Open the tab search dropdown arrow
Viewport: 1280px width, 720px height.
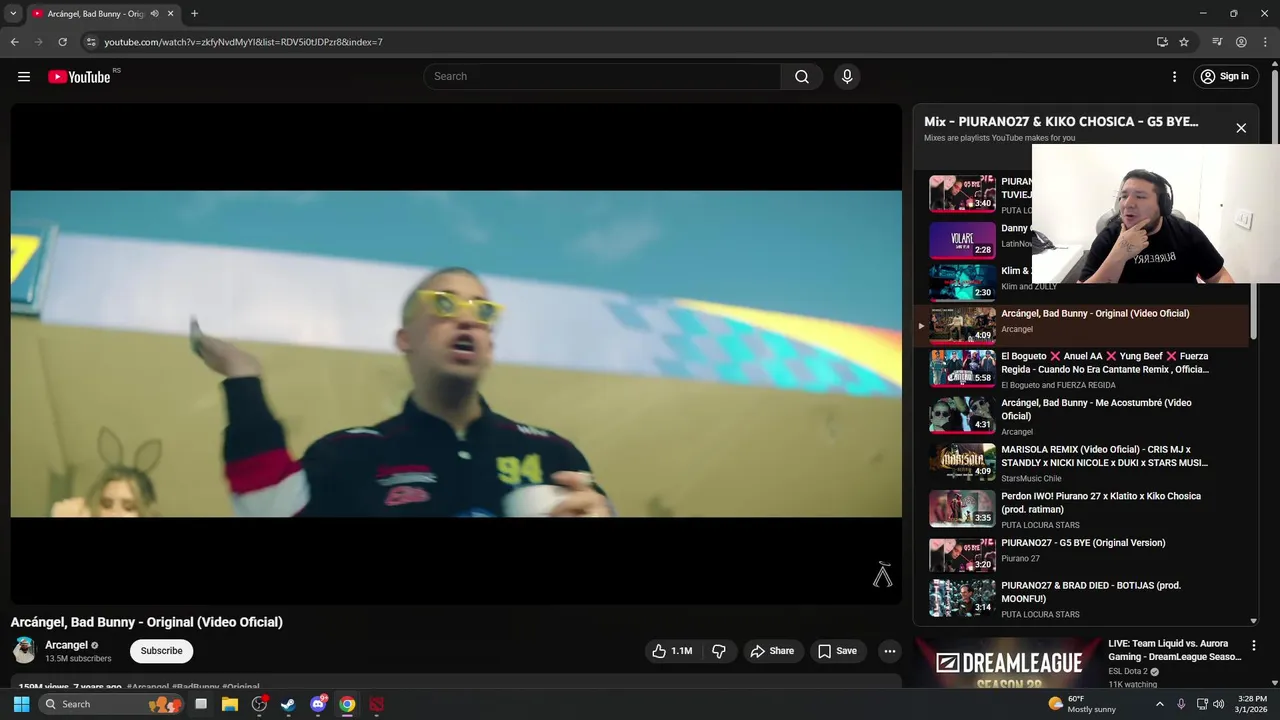pos(13,14)
